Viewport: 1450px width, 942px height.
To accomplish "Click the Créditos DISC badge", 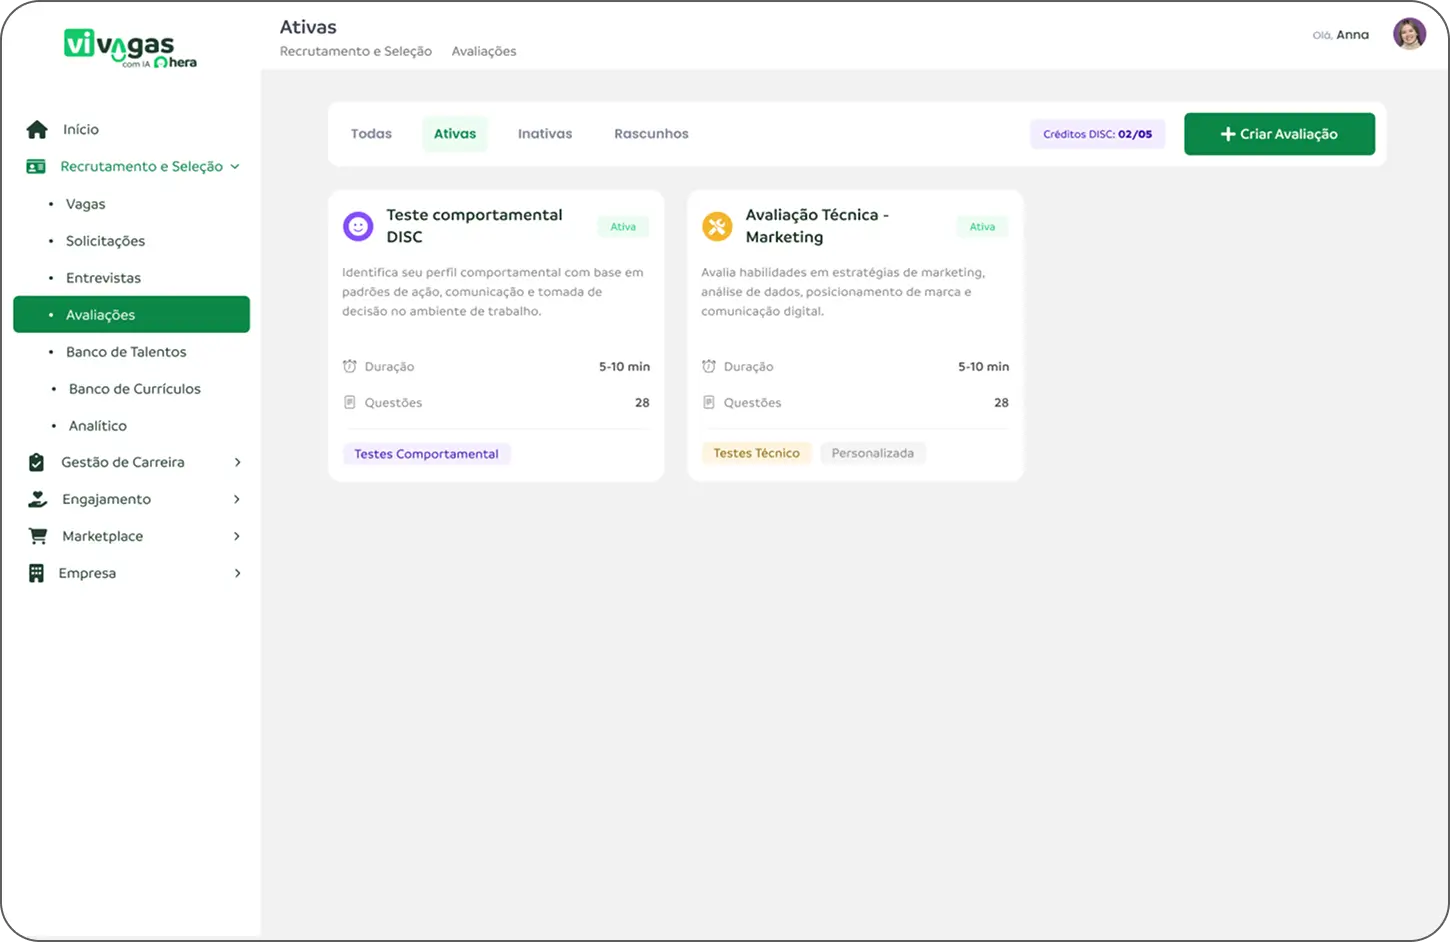I will click(1097, 134).
